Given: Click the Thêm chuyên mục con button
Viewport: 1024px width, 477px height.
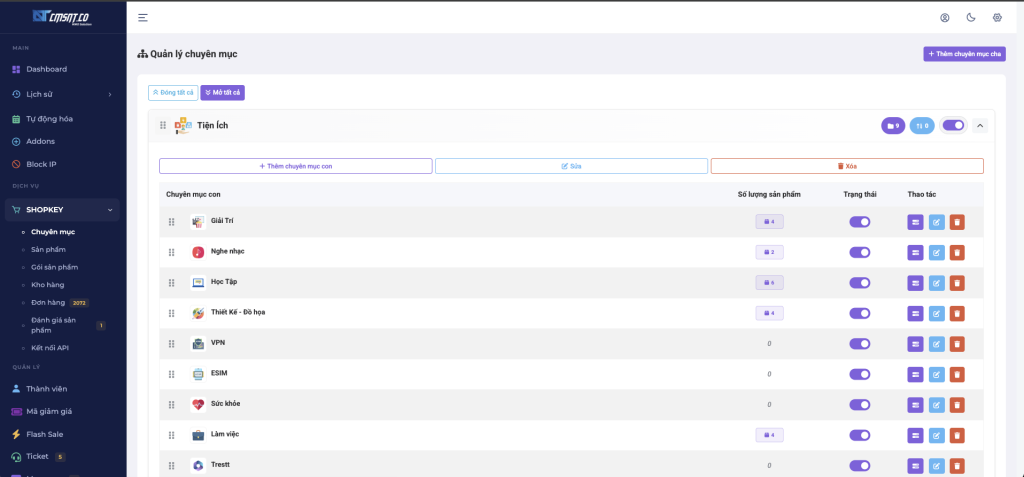Looking at the screenshot, I should (x=295, y=166).
